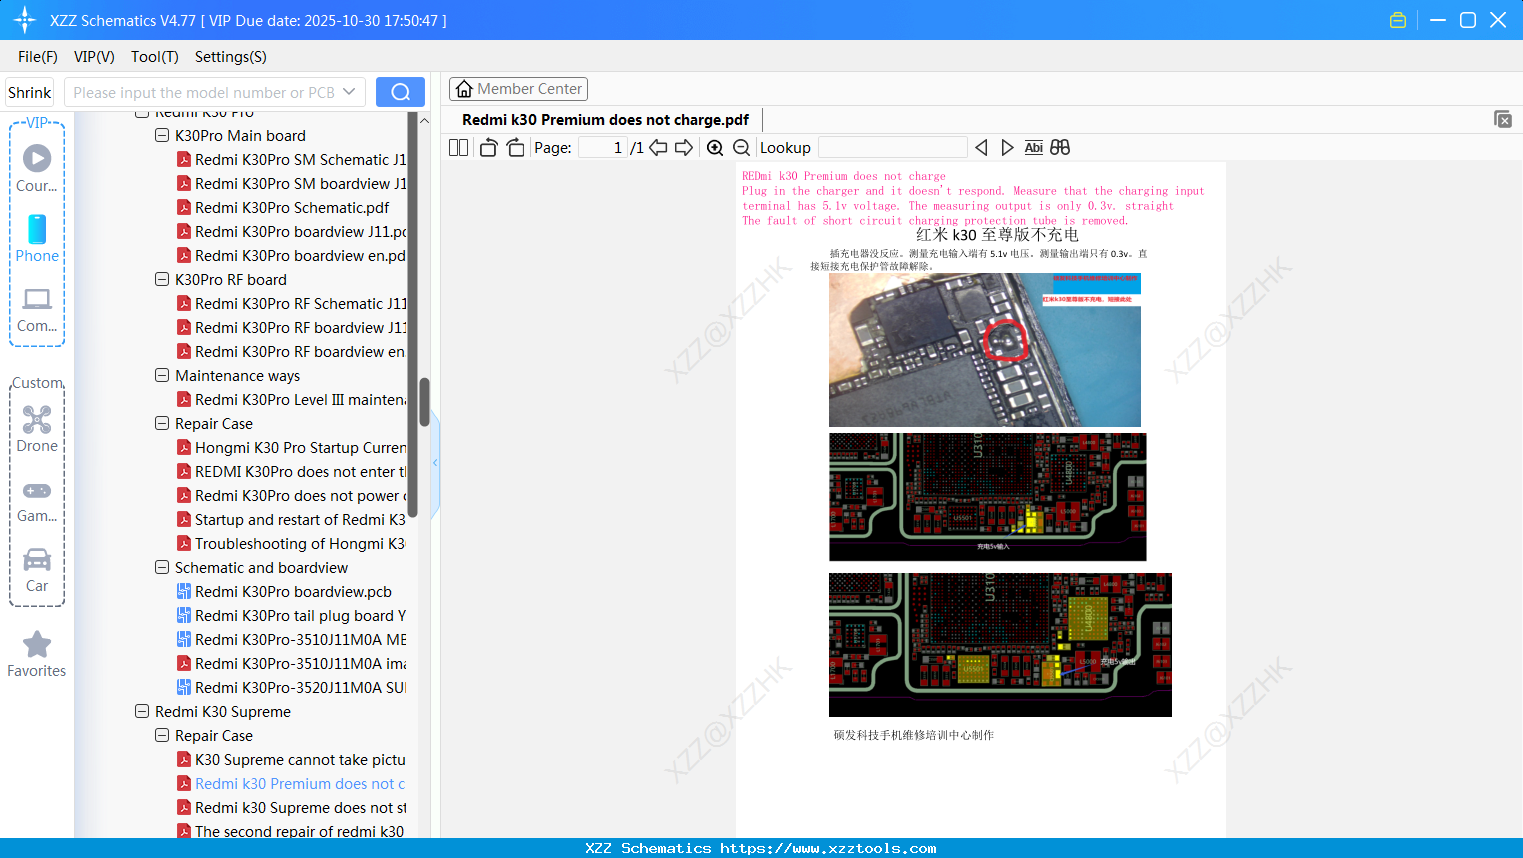
Task: Zoom out of the PDF document
Action: coord(741,147)
